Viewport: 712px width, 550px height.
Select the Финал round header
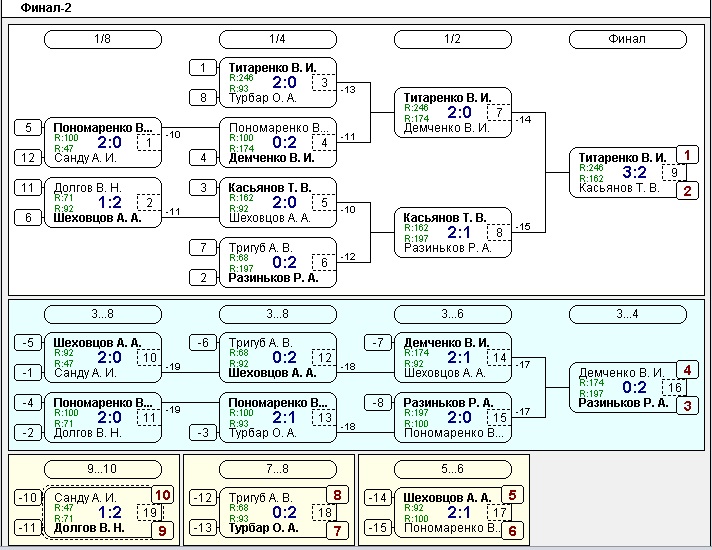click(x=628, y=39)
